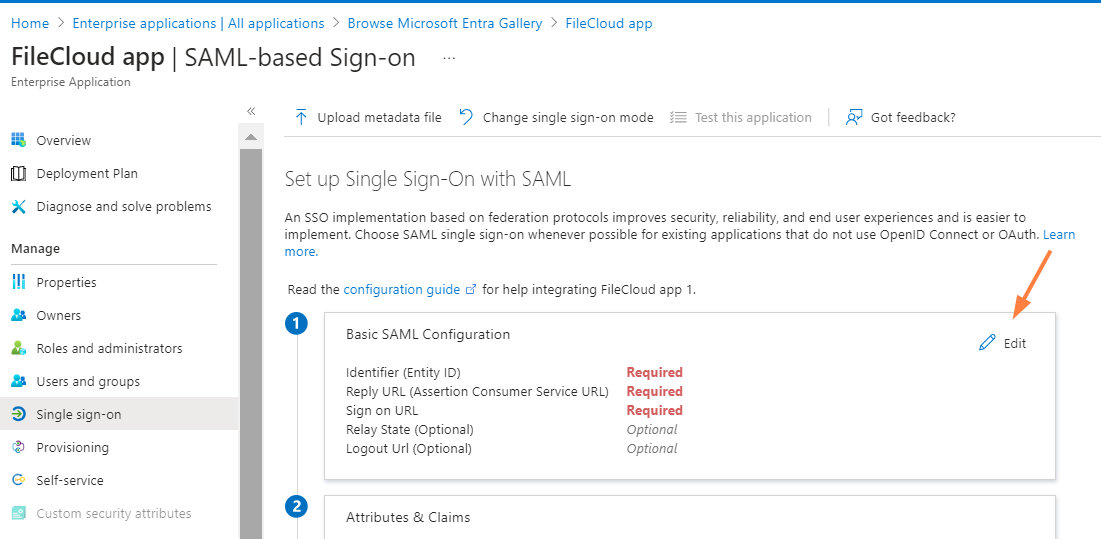Click Change single sign-on mode
1101x539 pixels.
[556, 117]
